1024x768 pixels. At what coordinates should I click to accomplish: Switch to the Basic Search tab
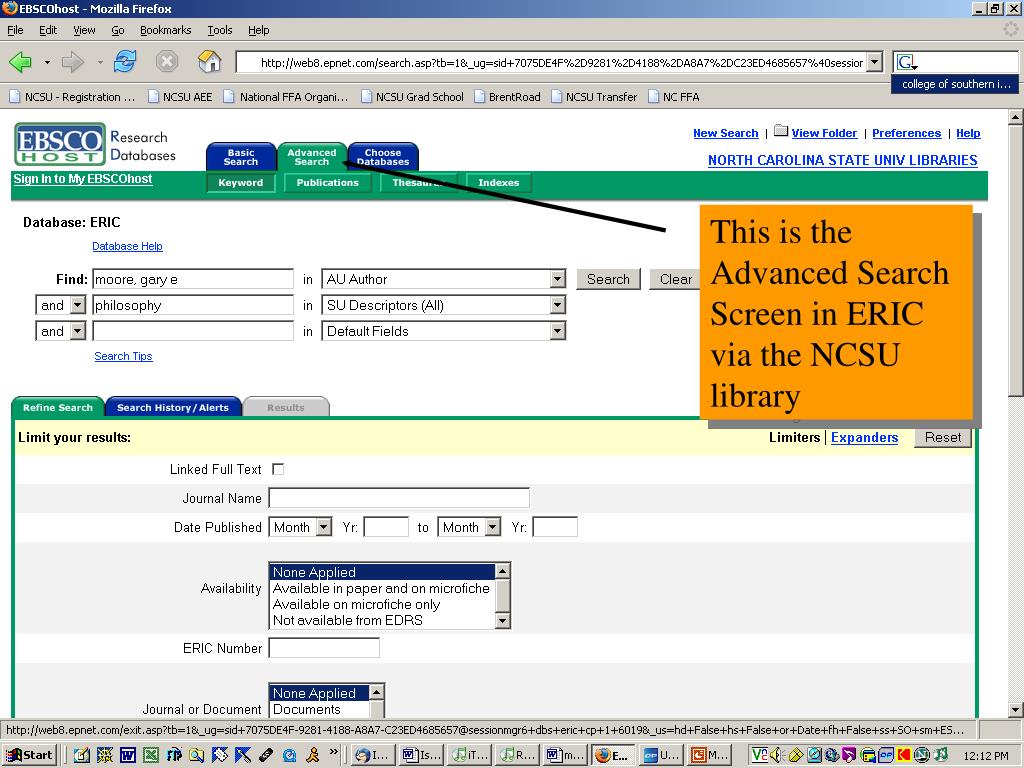click(240, 157)
